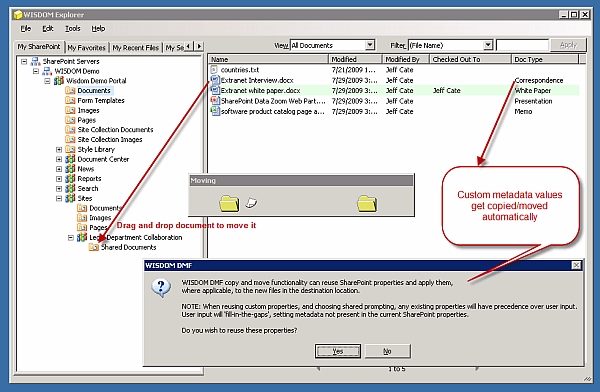Expand the Style Library node
The height and width of the screenshot is (392, 600).
click(59, 149)
